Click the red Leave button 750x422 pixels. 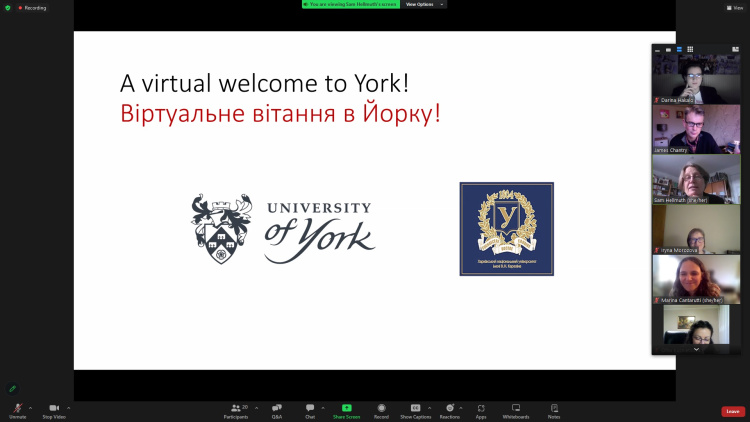pos(733,411)
